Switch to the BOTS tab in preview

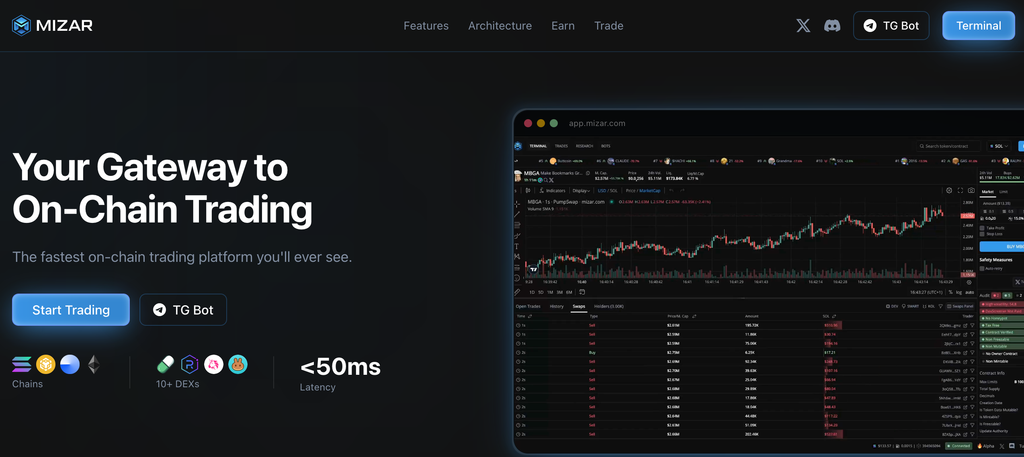tap(605, 146)
